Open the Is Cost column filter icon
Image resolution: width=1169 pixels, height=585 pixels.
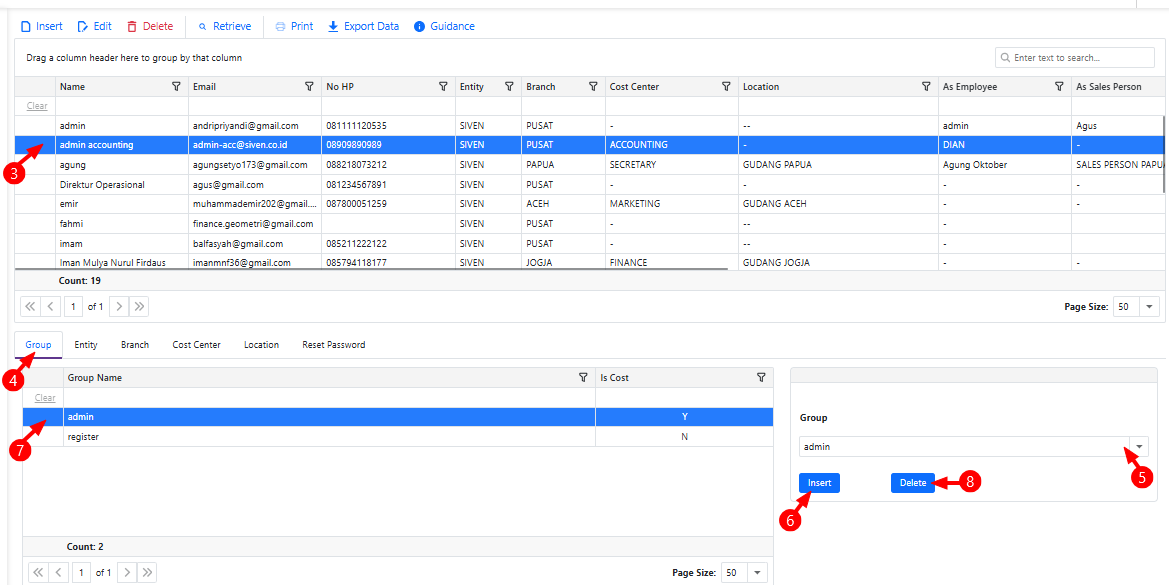761,378
